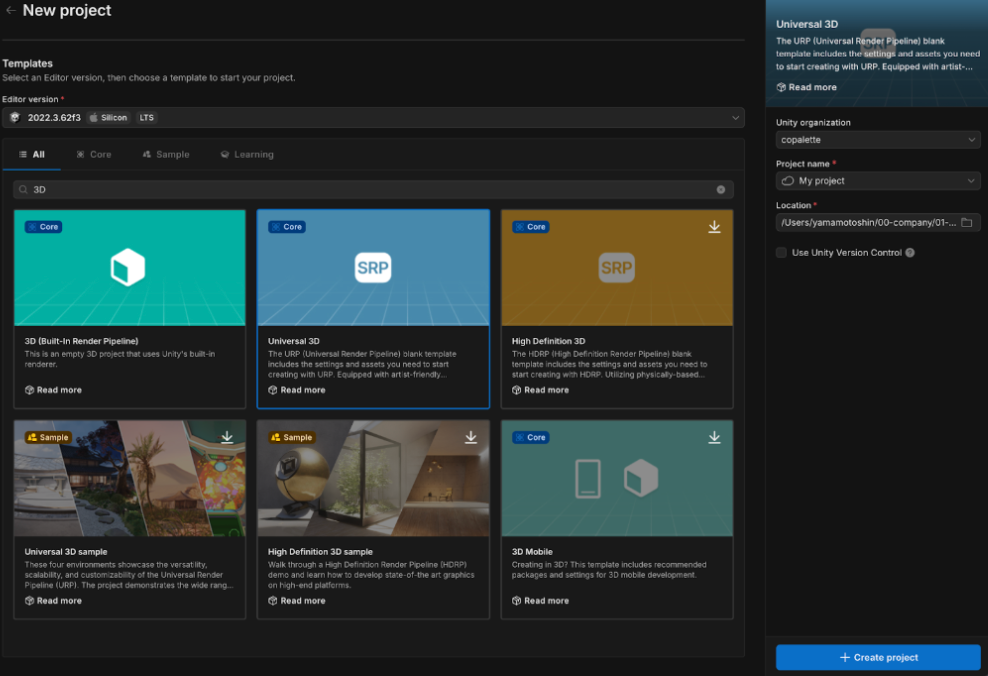Select the Universal 3D sample thumbnail
988x676 pixels.
(130, 479)
